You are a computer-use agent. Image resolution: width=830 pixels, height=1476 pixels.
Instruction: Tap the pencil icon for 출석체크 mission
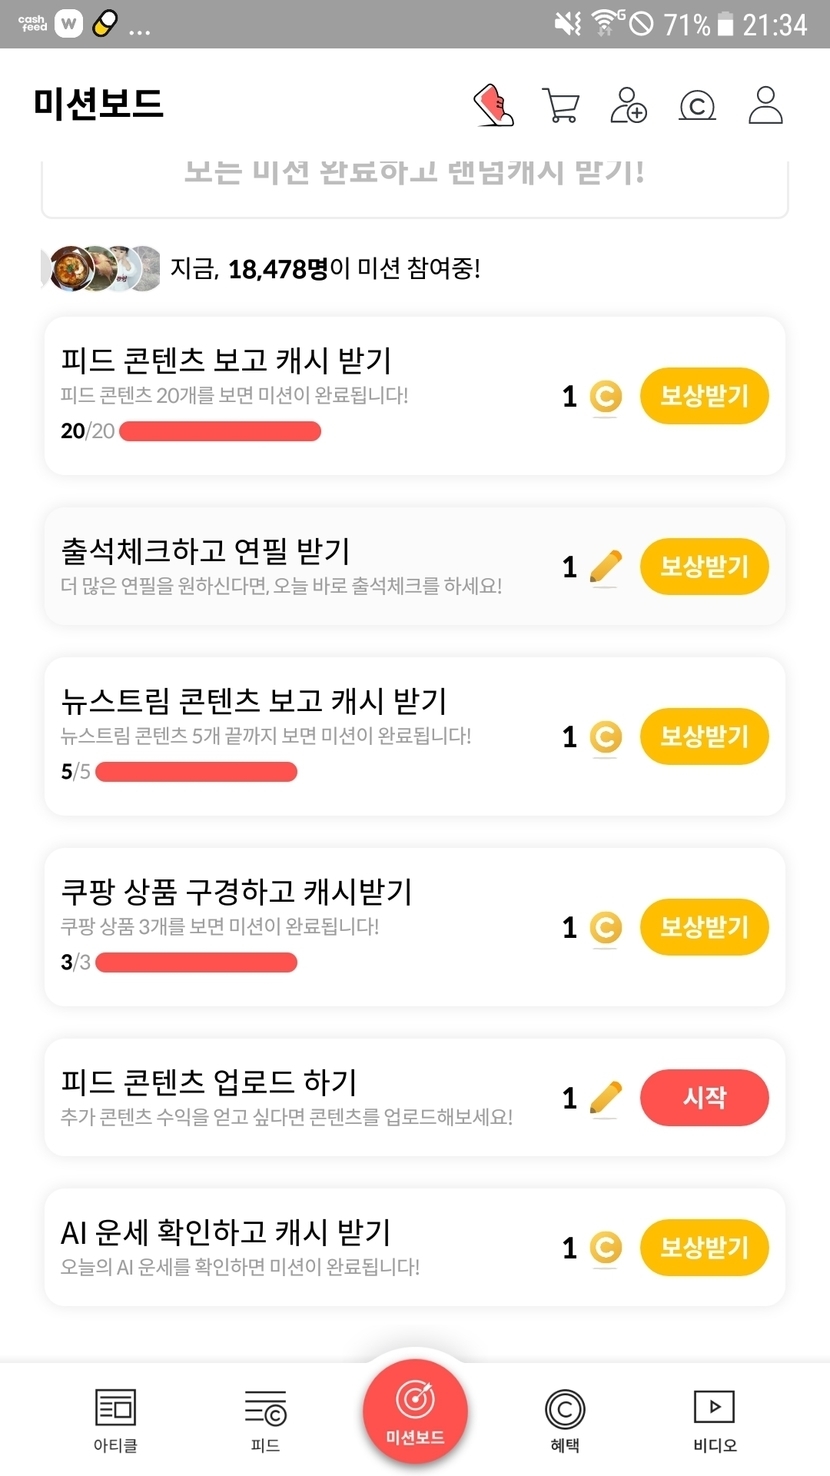(605, 567)
